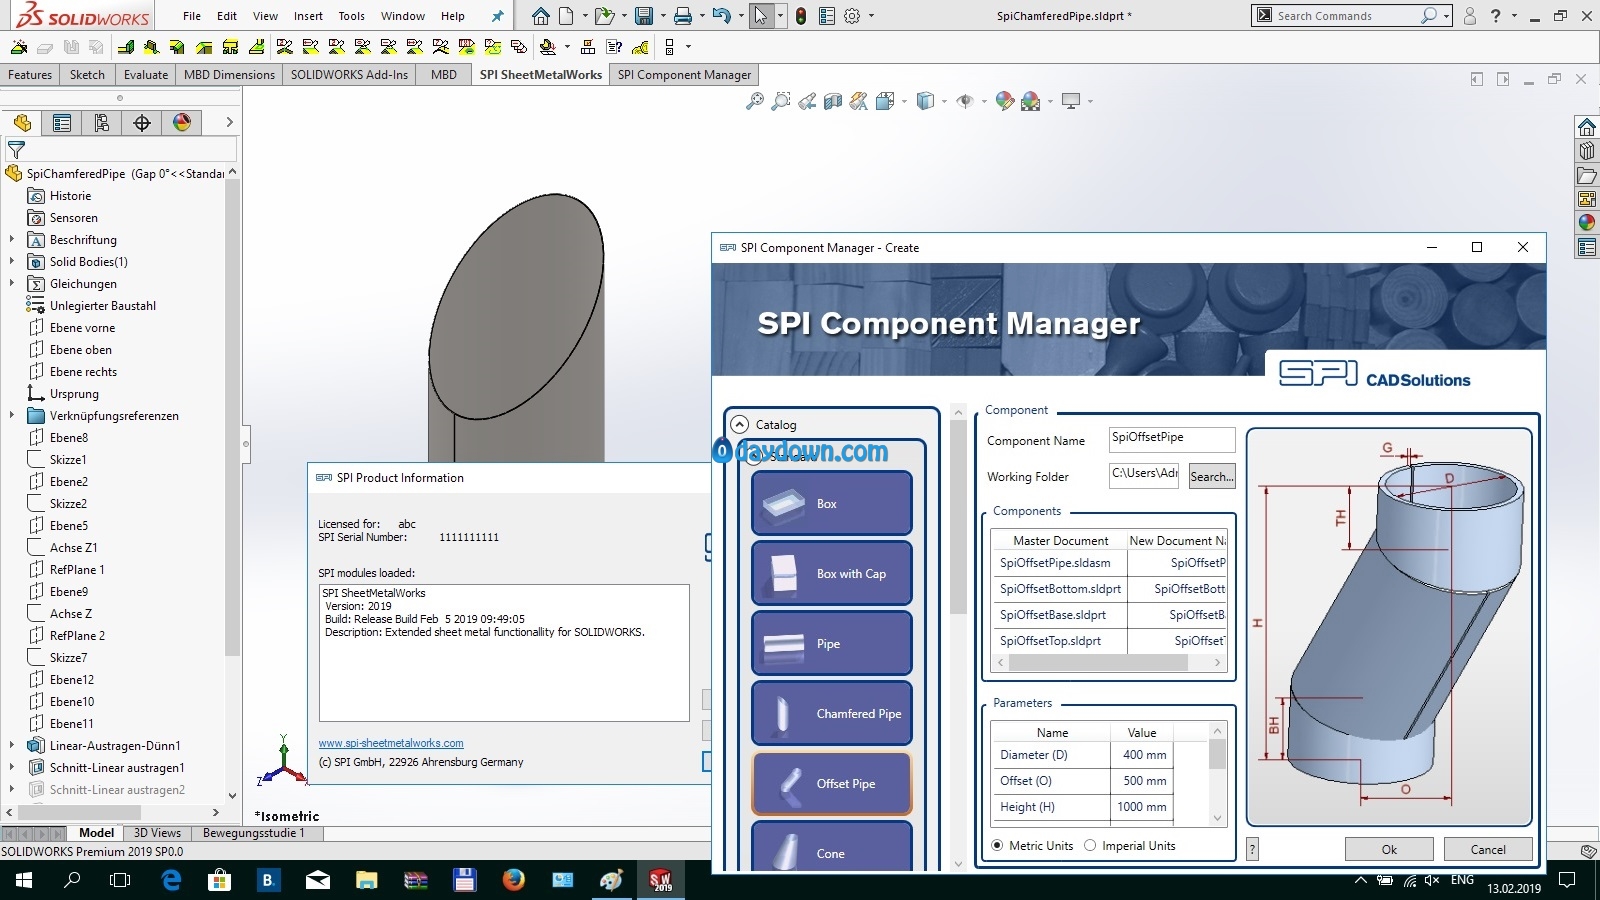Expand the Gleichungen tree node

click(12, 284)
